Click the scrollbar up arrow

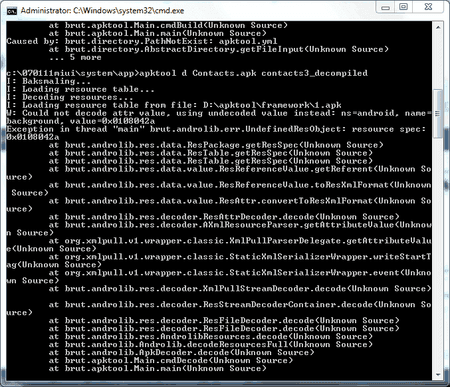(x=438, y=27)
